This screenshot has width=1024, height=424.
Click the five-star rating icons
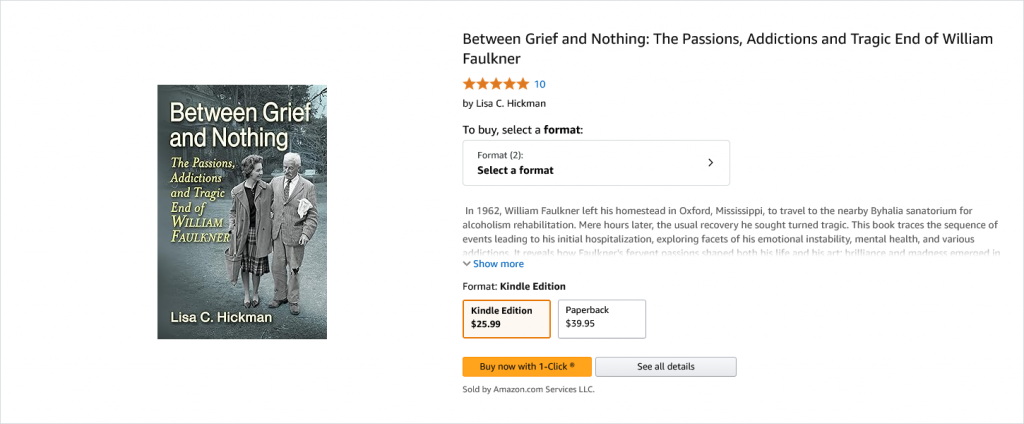pos(496,84)
